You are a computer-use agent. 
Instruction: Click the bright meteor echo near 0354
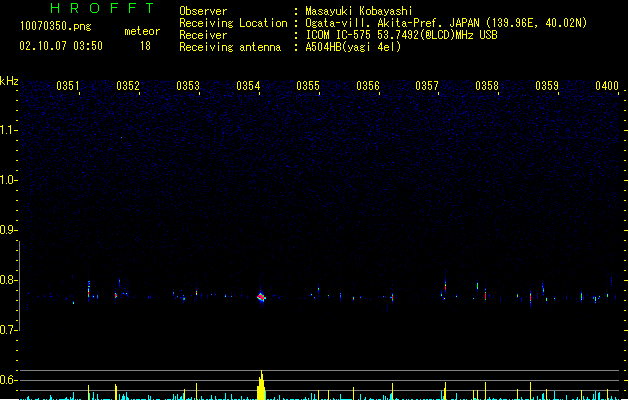pyautogui.click(x=261, y=297)
